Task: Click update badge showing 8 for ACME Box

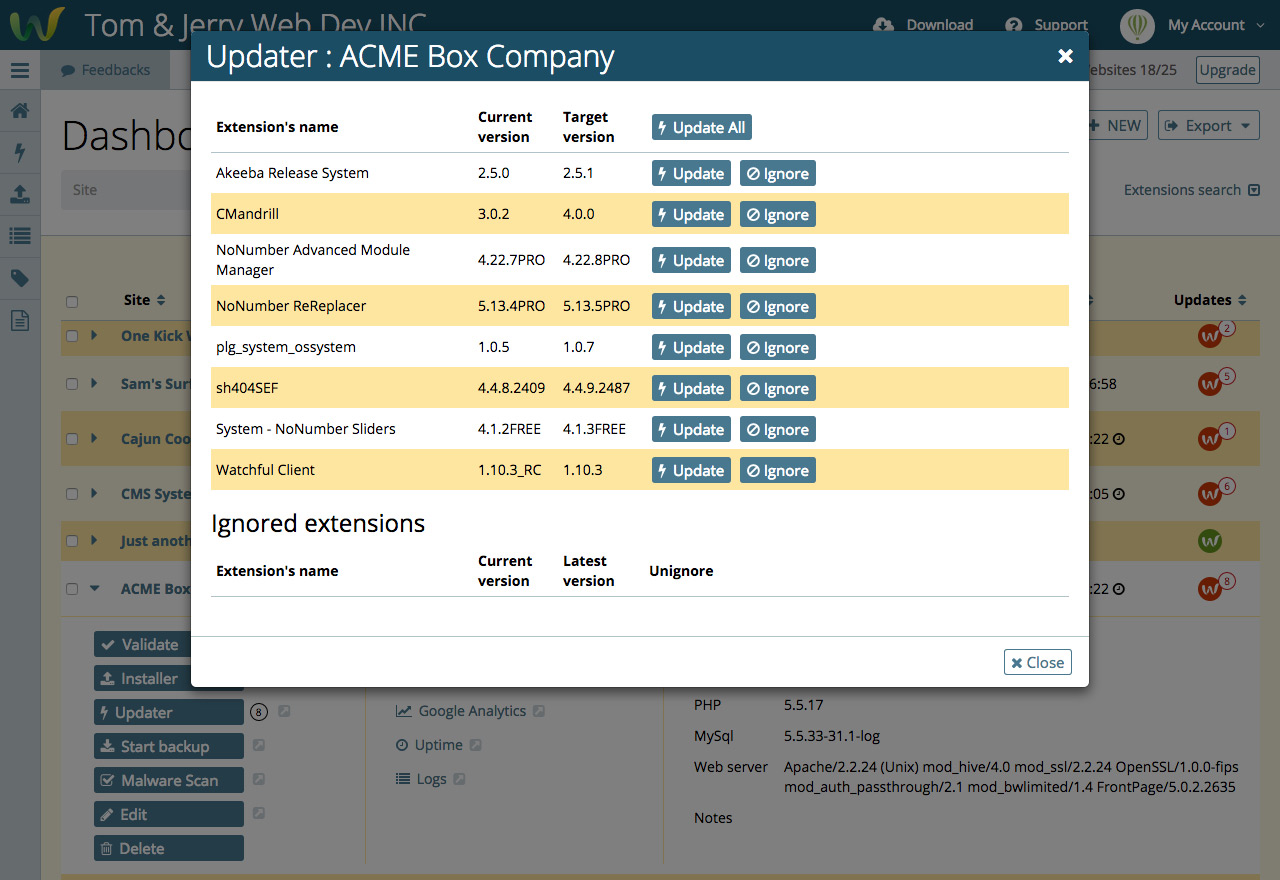Action: [1215, 587]
